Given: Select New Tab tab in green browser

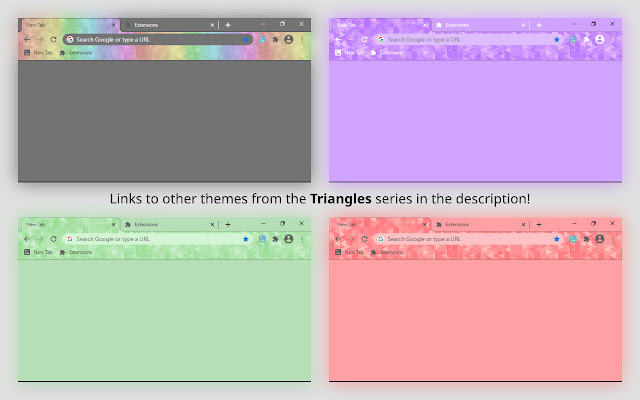Looking at the screenshot, I should point(69,224).
